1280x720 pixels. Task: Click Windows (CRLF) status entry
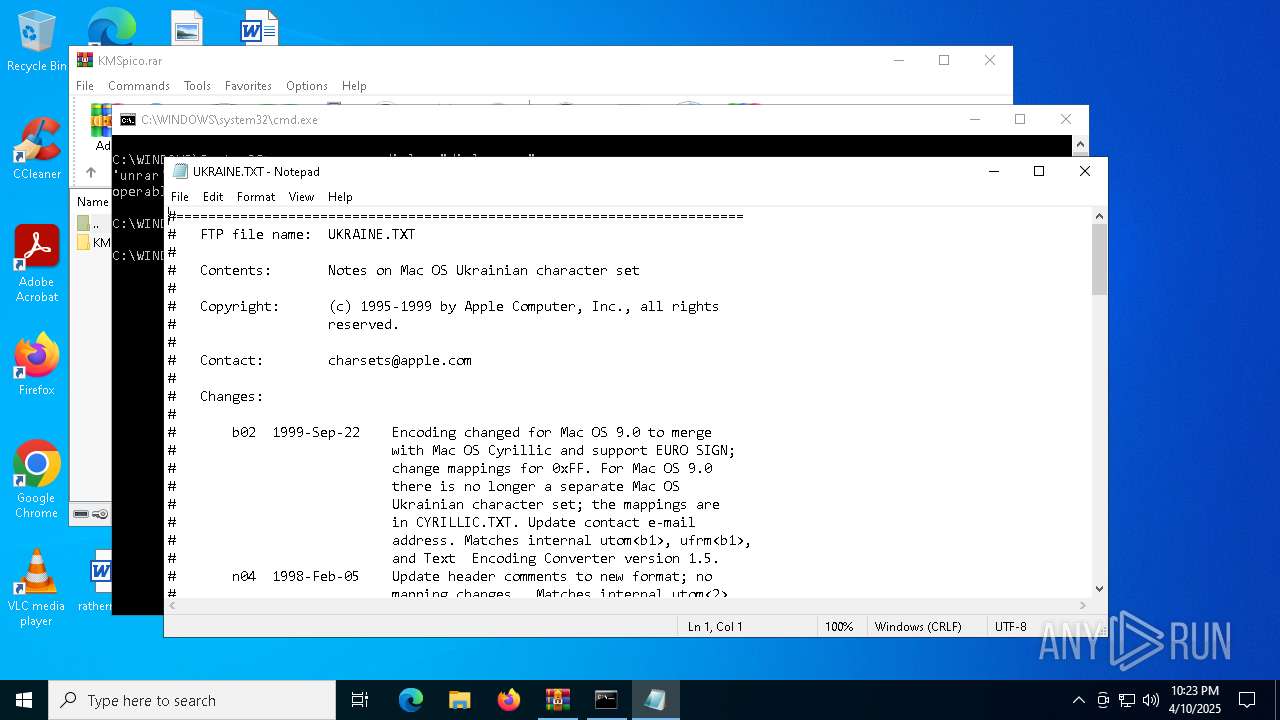pos(918,627)
